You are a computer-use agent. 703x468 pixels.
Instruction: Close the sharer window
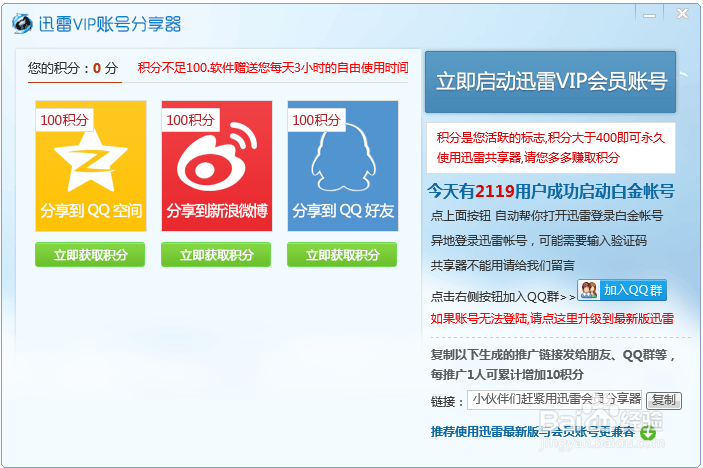click(682, 14)
